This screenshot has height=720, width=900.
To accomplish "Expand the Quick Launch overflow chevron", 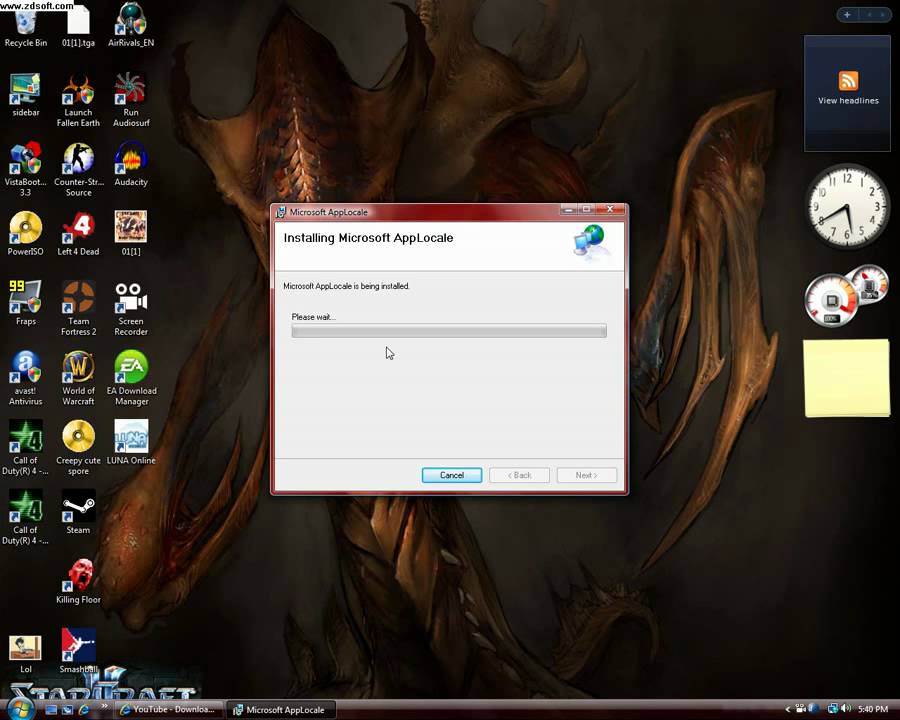I will click(x=104, y=706).
